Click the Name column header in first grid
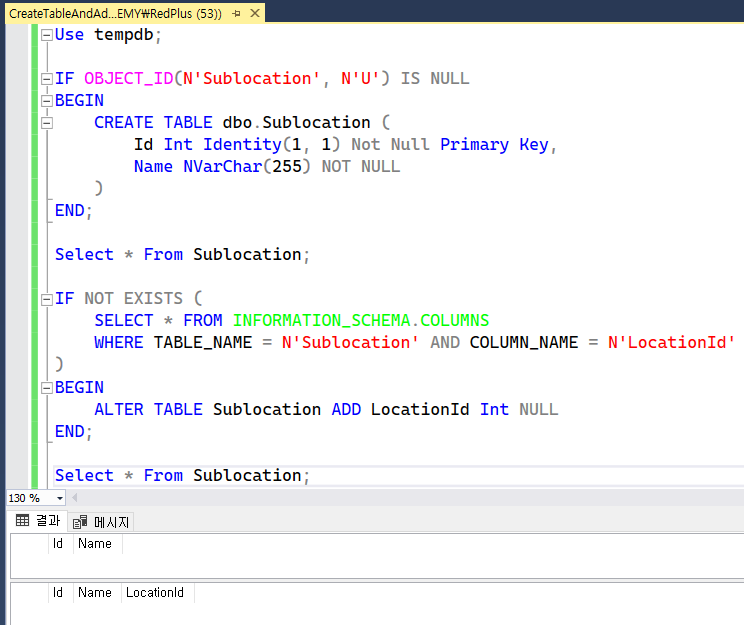Image resolution: width=744 pixels, height=625 pixels. point(95,544)
